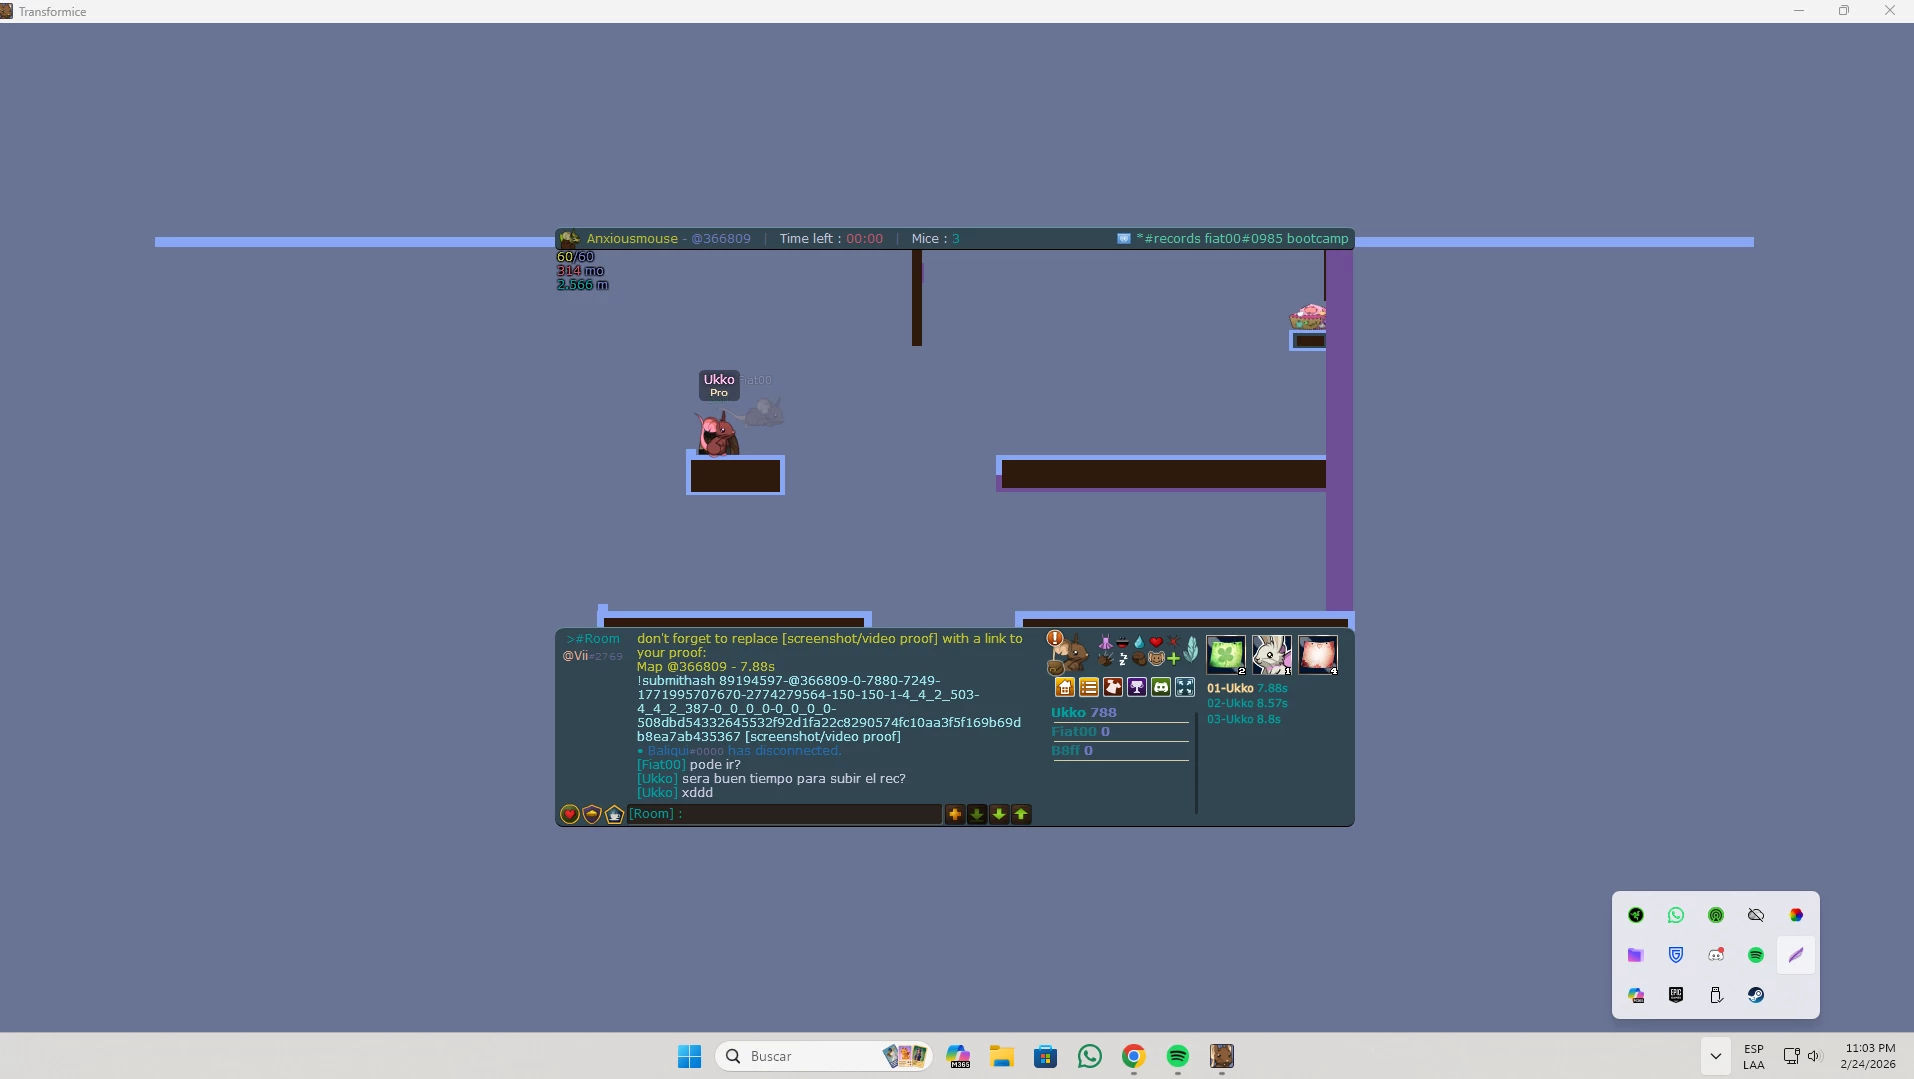1914x1079 pixels.
Task: Click the Buscar taskbar search box
Action: [824, 1056]
